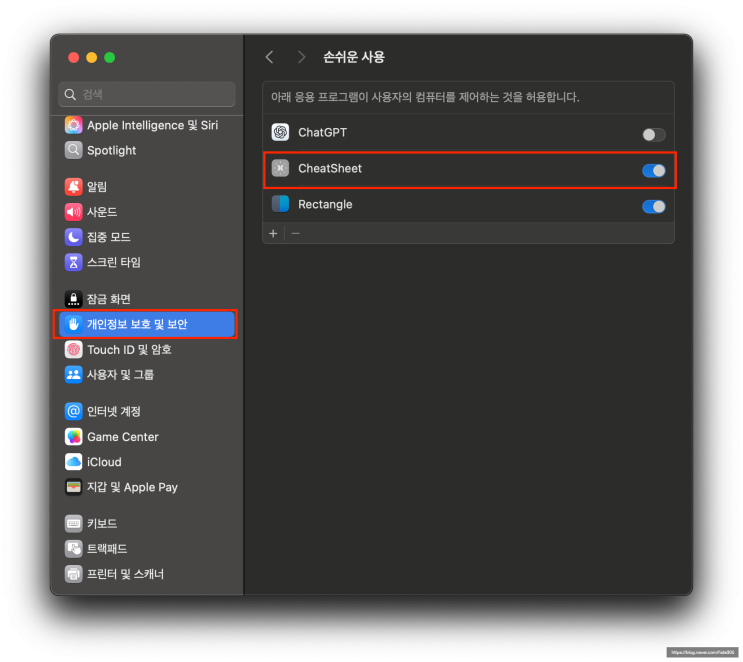The image size is (743, 662).
Task: Click the 잠금 화면 lock icon
Action: click(x=73, y=299)
